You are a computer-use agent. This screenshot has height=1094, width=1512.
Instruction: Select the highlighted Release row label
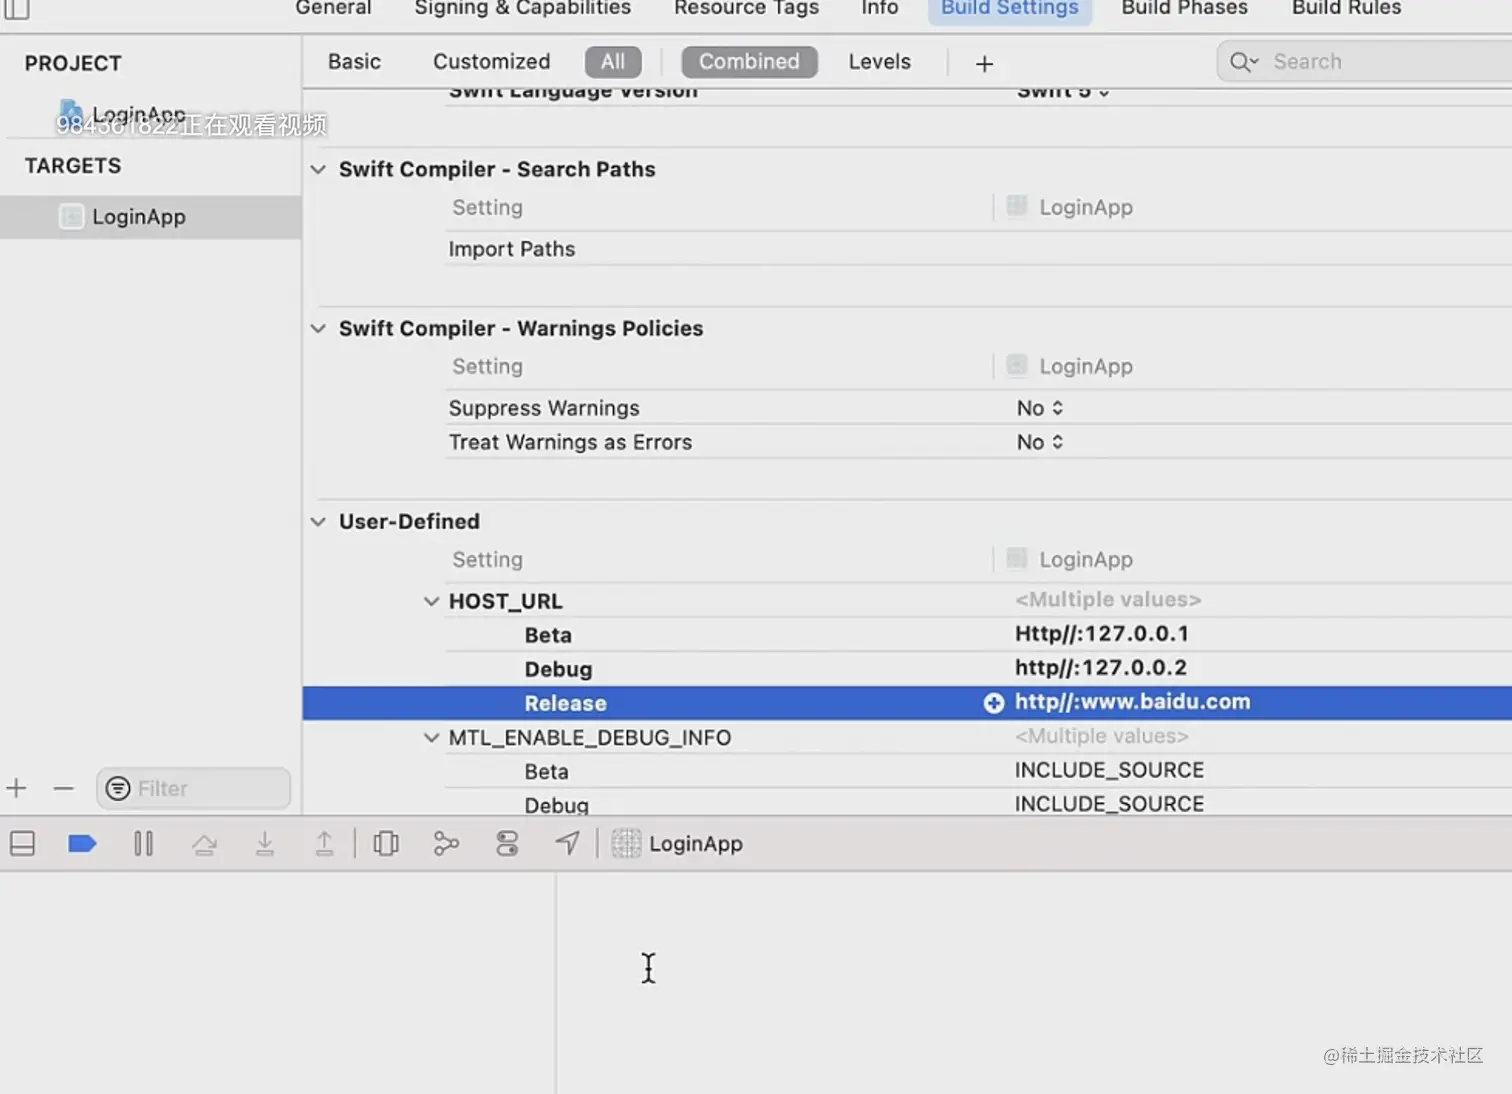[x=565, y=703]
